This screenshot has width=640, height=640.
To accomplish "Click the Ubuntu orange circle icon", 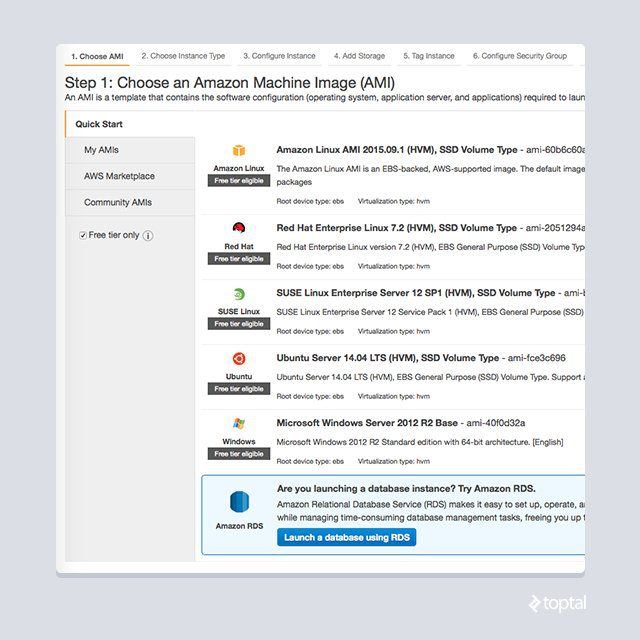I will [239, 358].
